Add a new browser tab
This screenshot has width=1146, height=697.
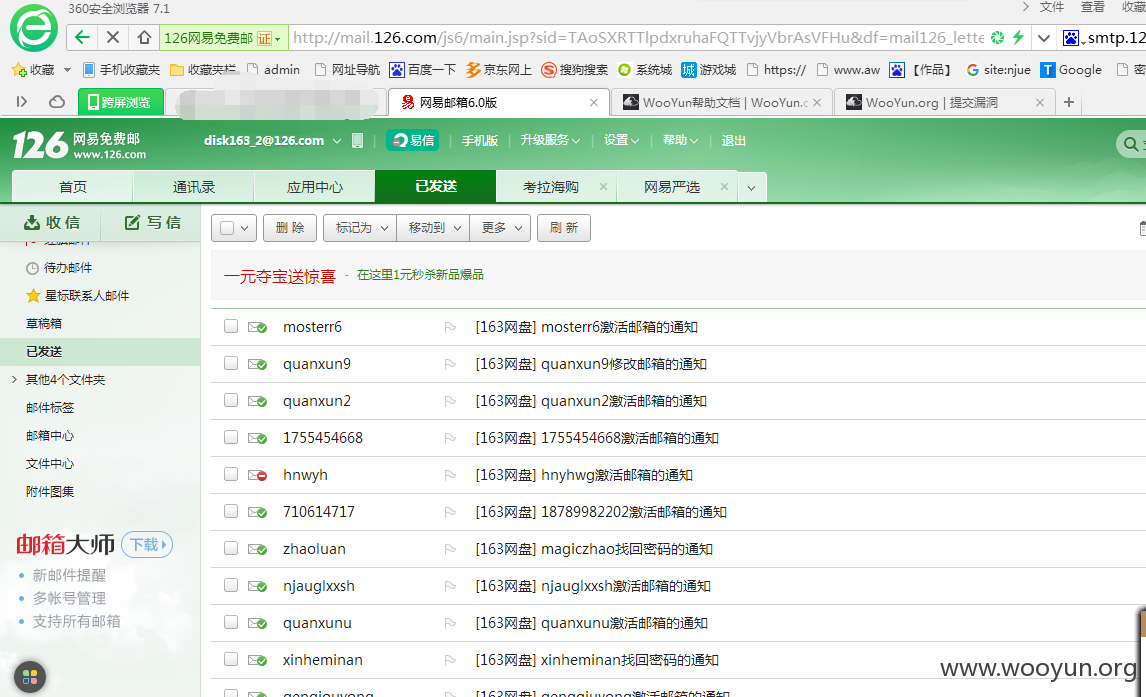1069,102
